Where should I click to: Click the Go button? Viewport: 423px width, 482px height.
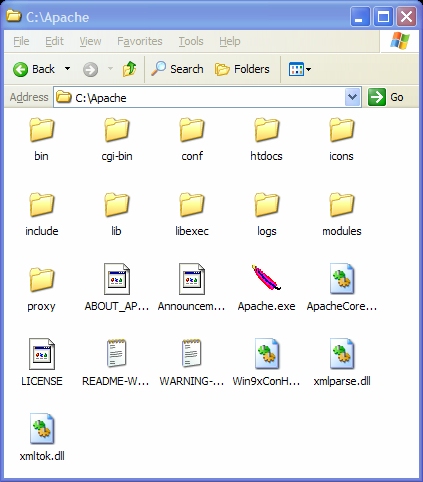pyautogui.click(x=386, y=97)
